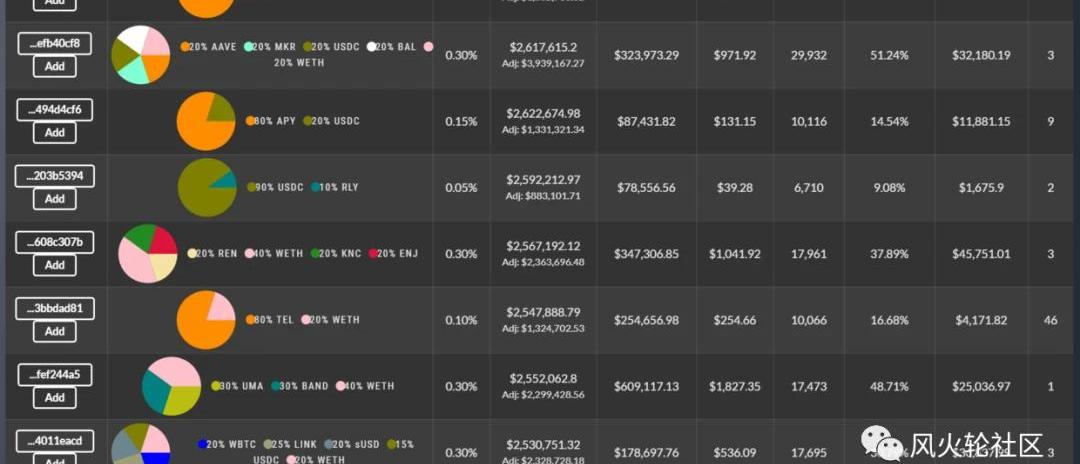The width and height of the screenshot is (1080, 464).
Task: Open pool address ...3bbdad81
Action: coord(55,308)
